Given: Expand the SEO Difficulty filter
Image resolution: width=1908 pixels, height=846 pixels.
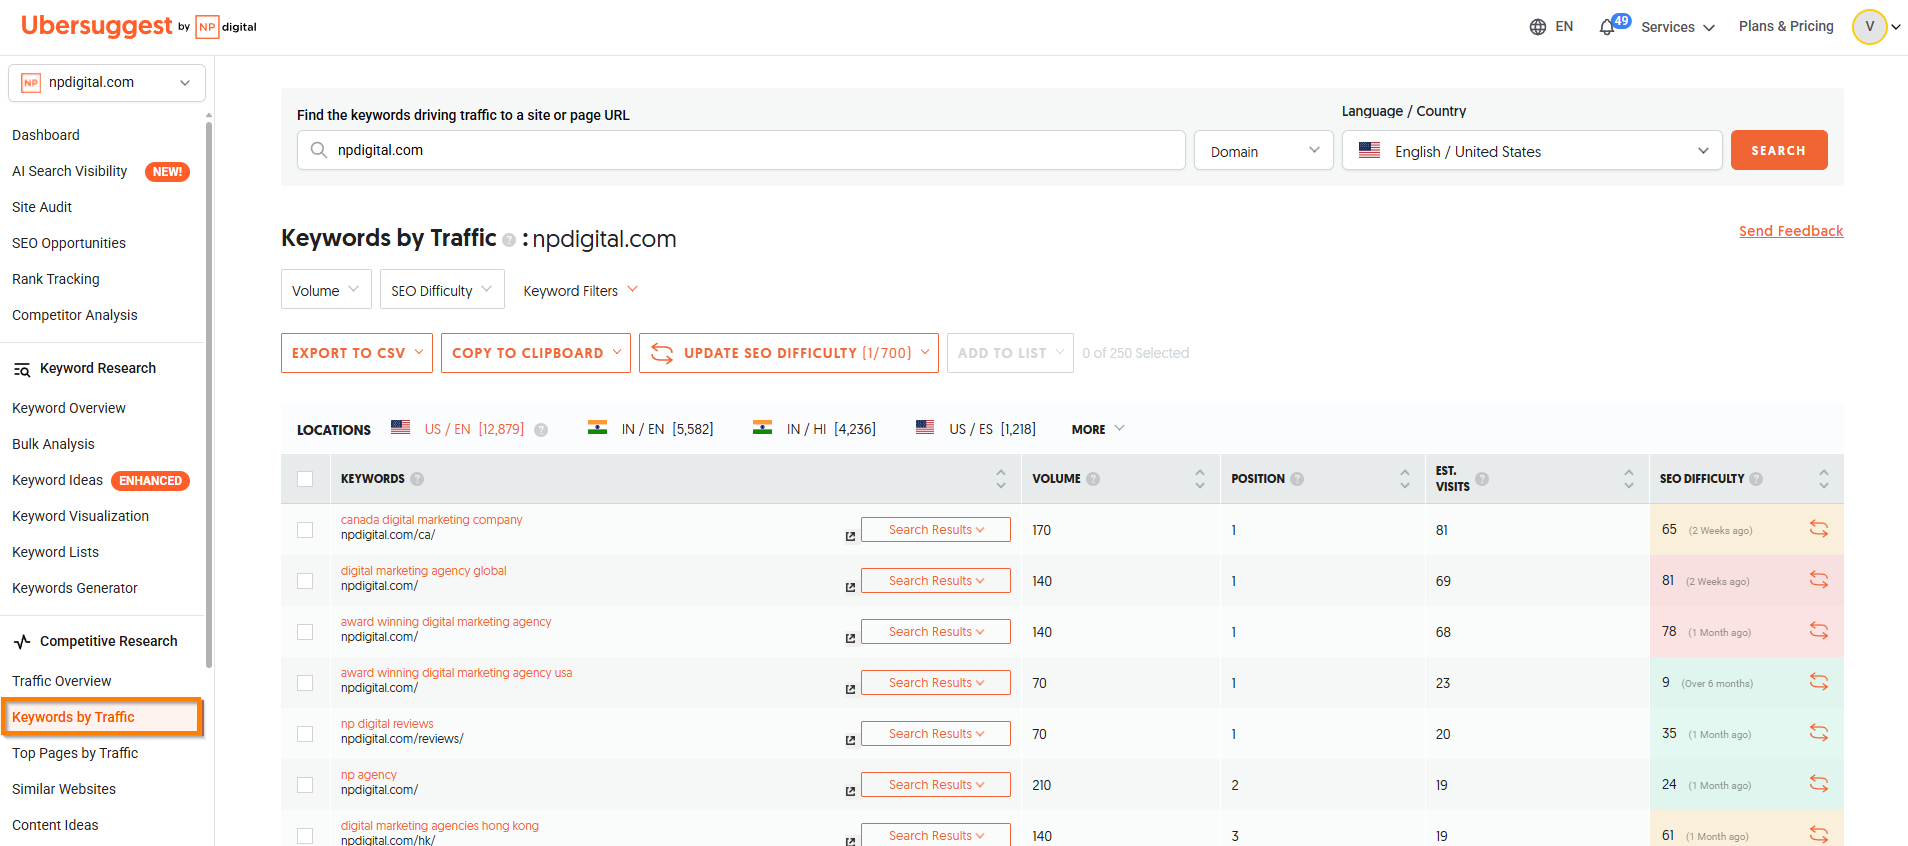Looking at the screenshot, I should pyautogui.click(x=442, y=290).
